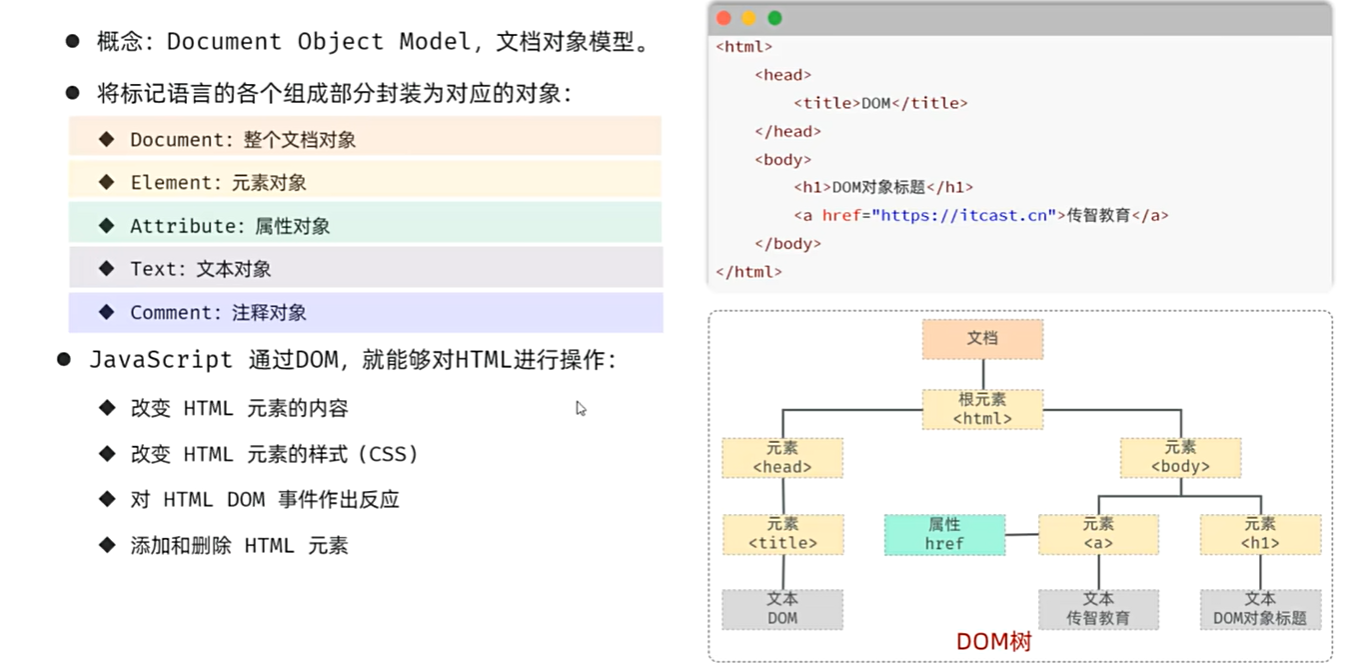1349x665 pixels.
Task: Click '添加和删除 HTML 元素' item
Action: pyautogui.click(x=224, y=545)
